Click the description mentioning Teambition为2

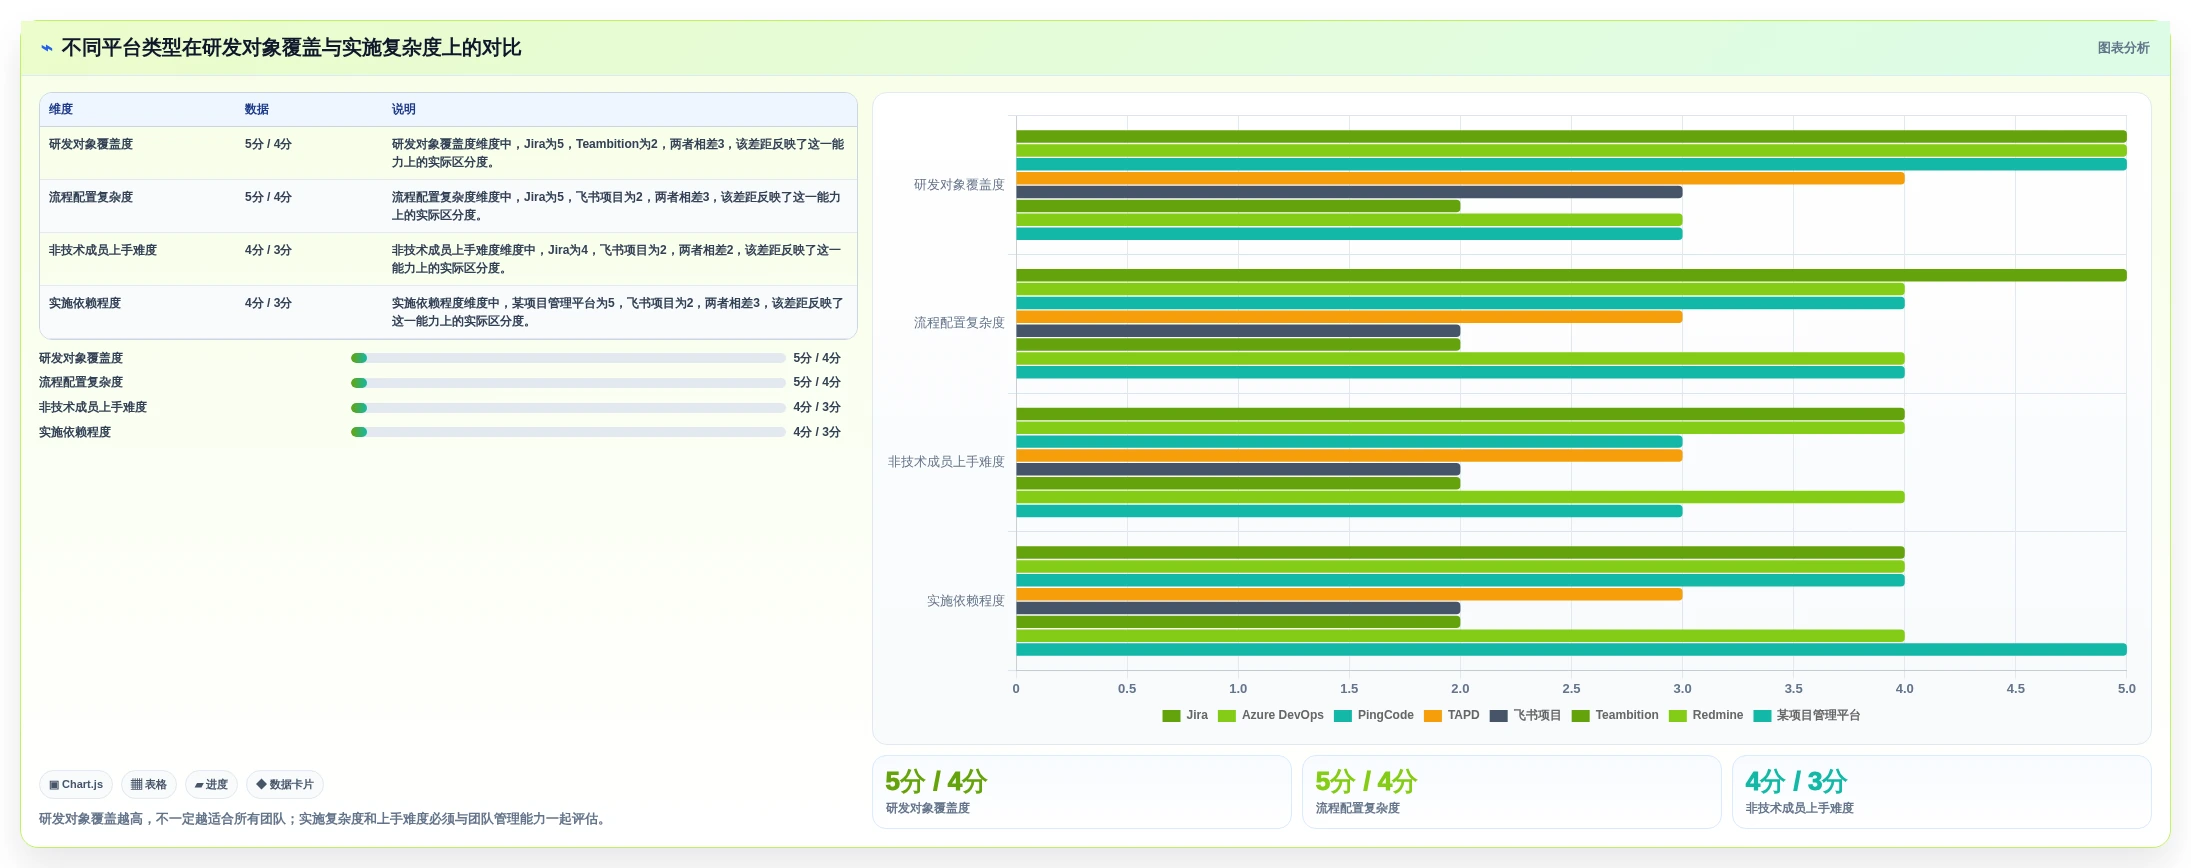click(618, 153)
